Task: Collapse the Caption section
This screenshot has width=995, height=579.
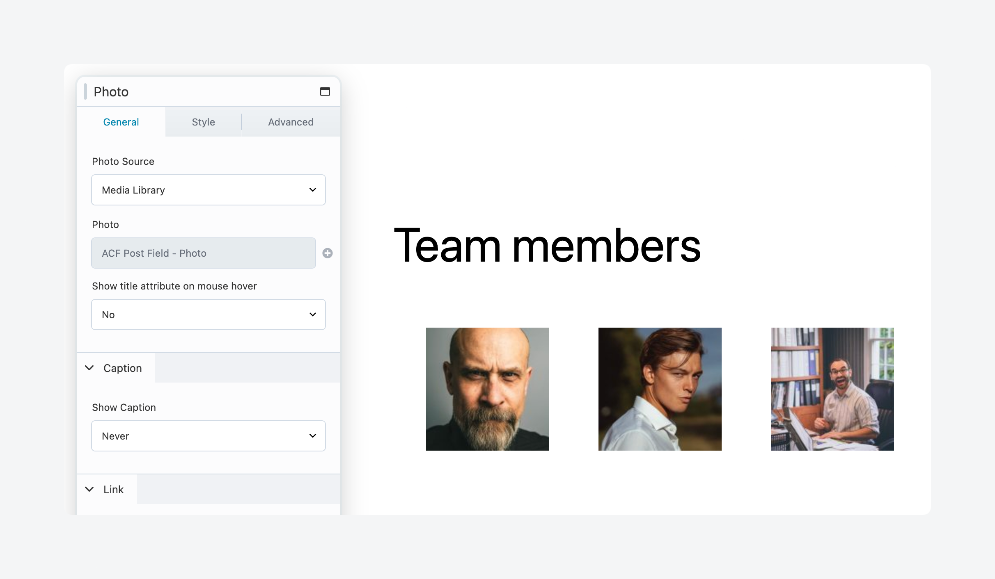Action: click(x=89, y=368)
